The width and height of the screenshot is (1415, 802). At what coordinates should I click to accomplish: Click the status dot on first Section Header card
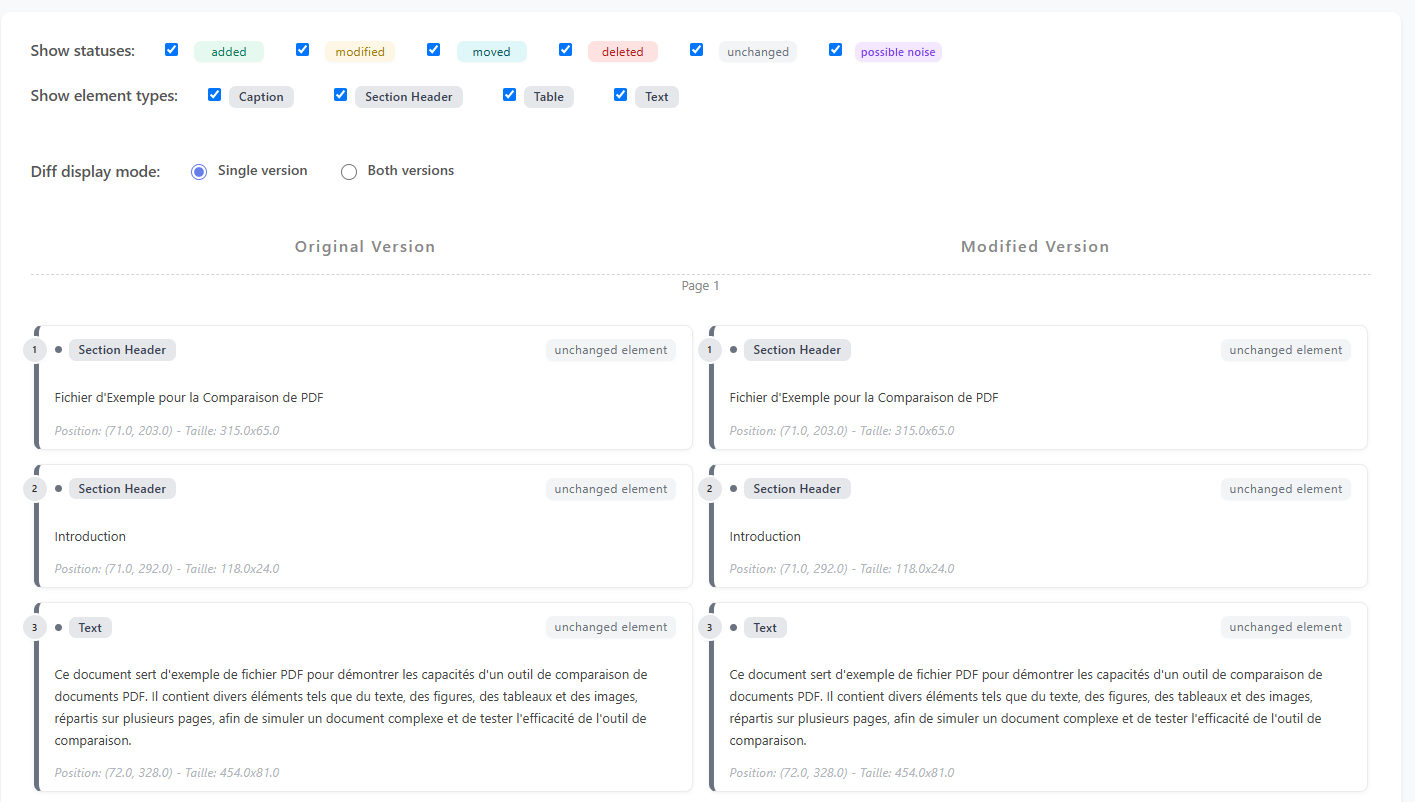(57, 349)
